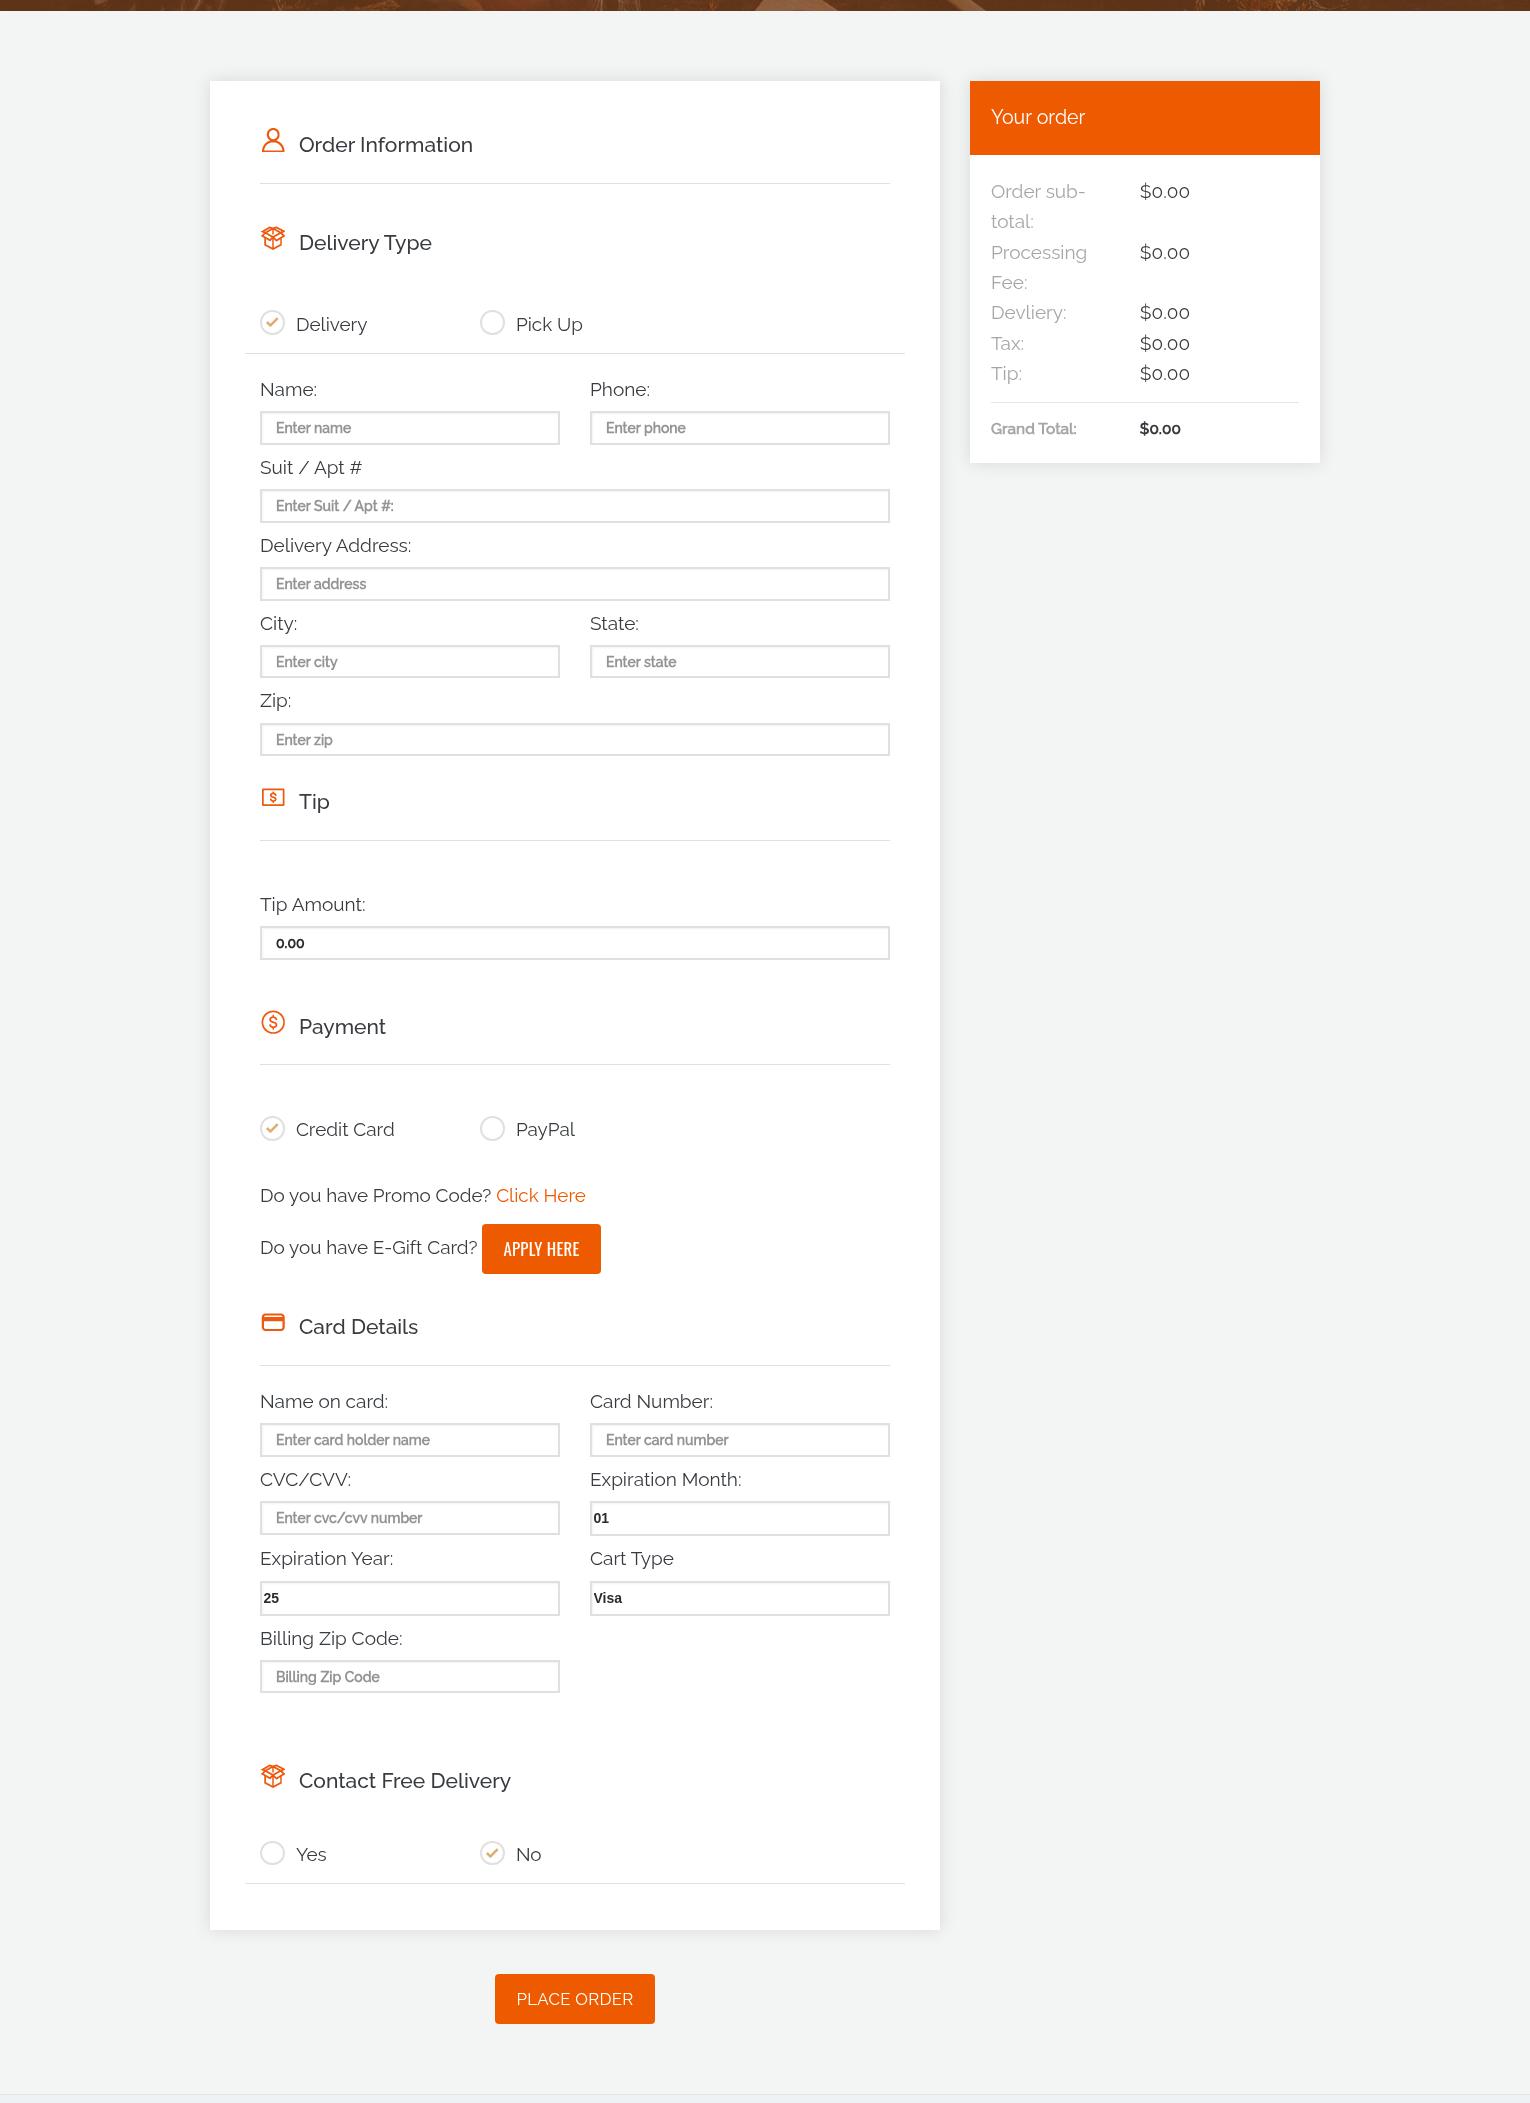The width and height of the screenshot is (1530, 2103).
Task: Click the 'Your order' header text
Action: [1038, 117]
